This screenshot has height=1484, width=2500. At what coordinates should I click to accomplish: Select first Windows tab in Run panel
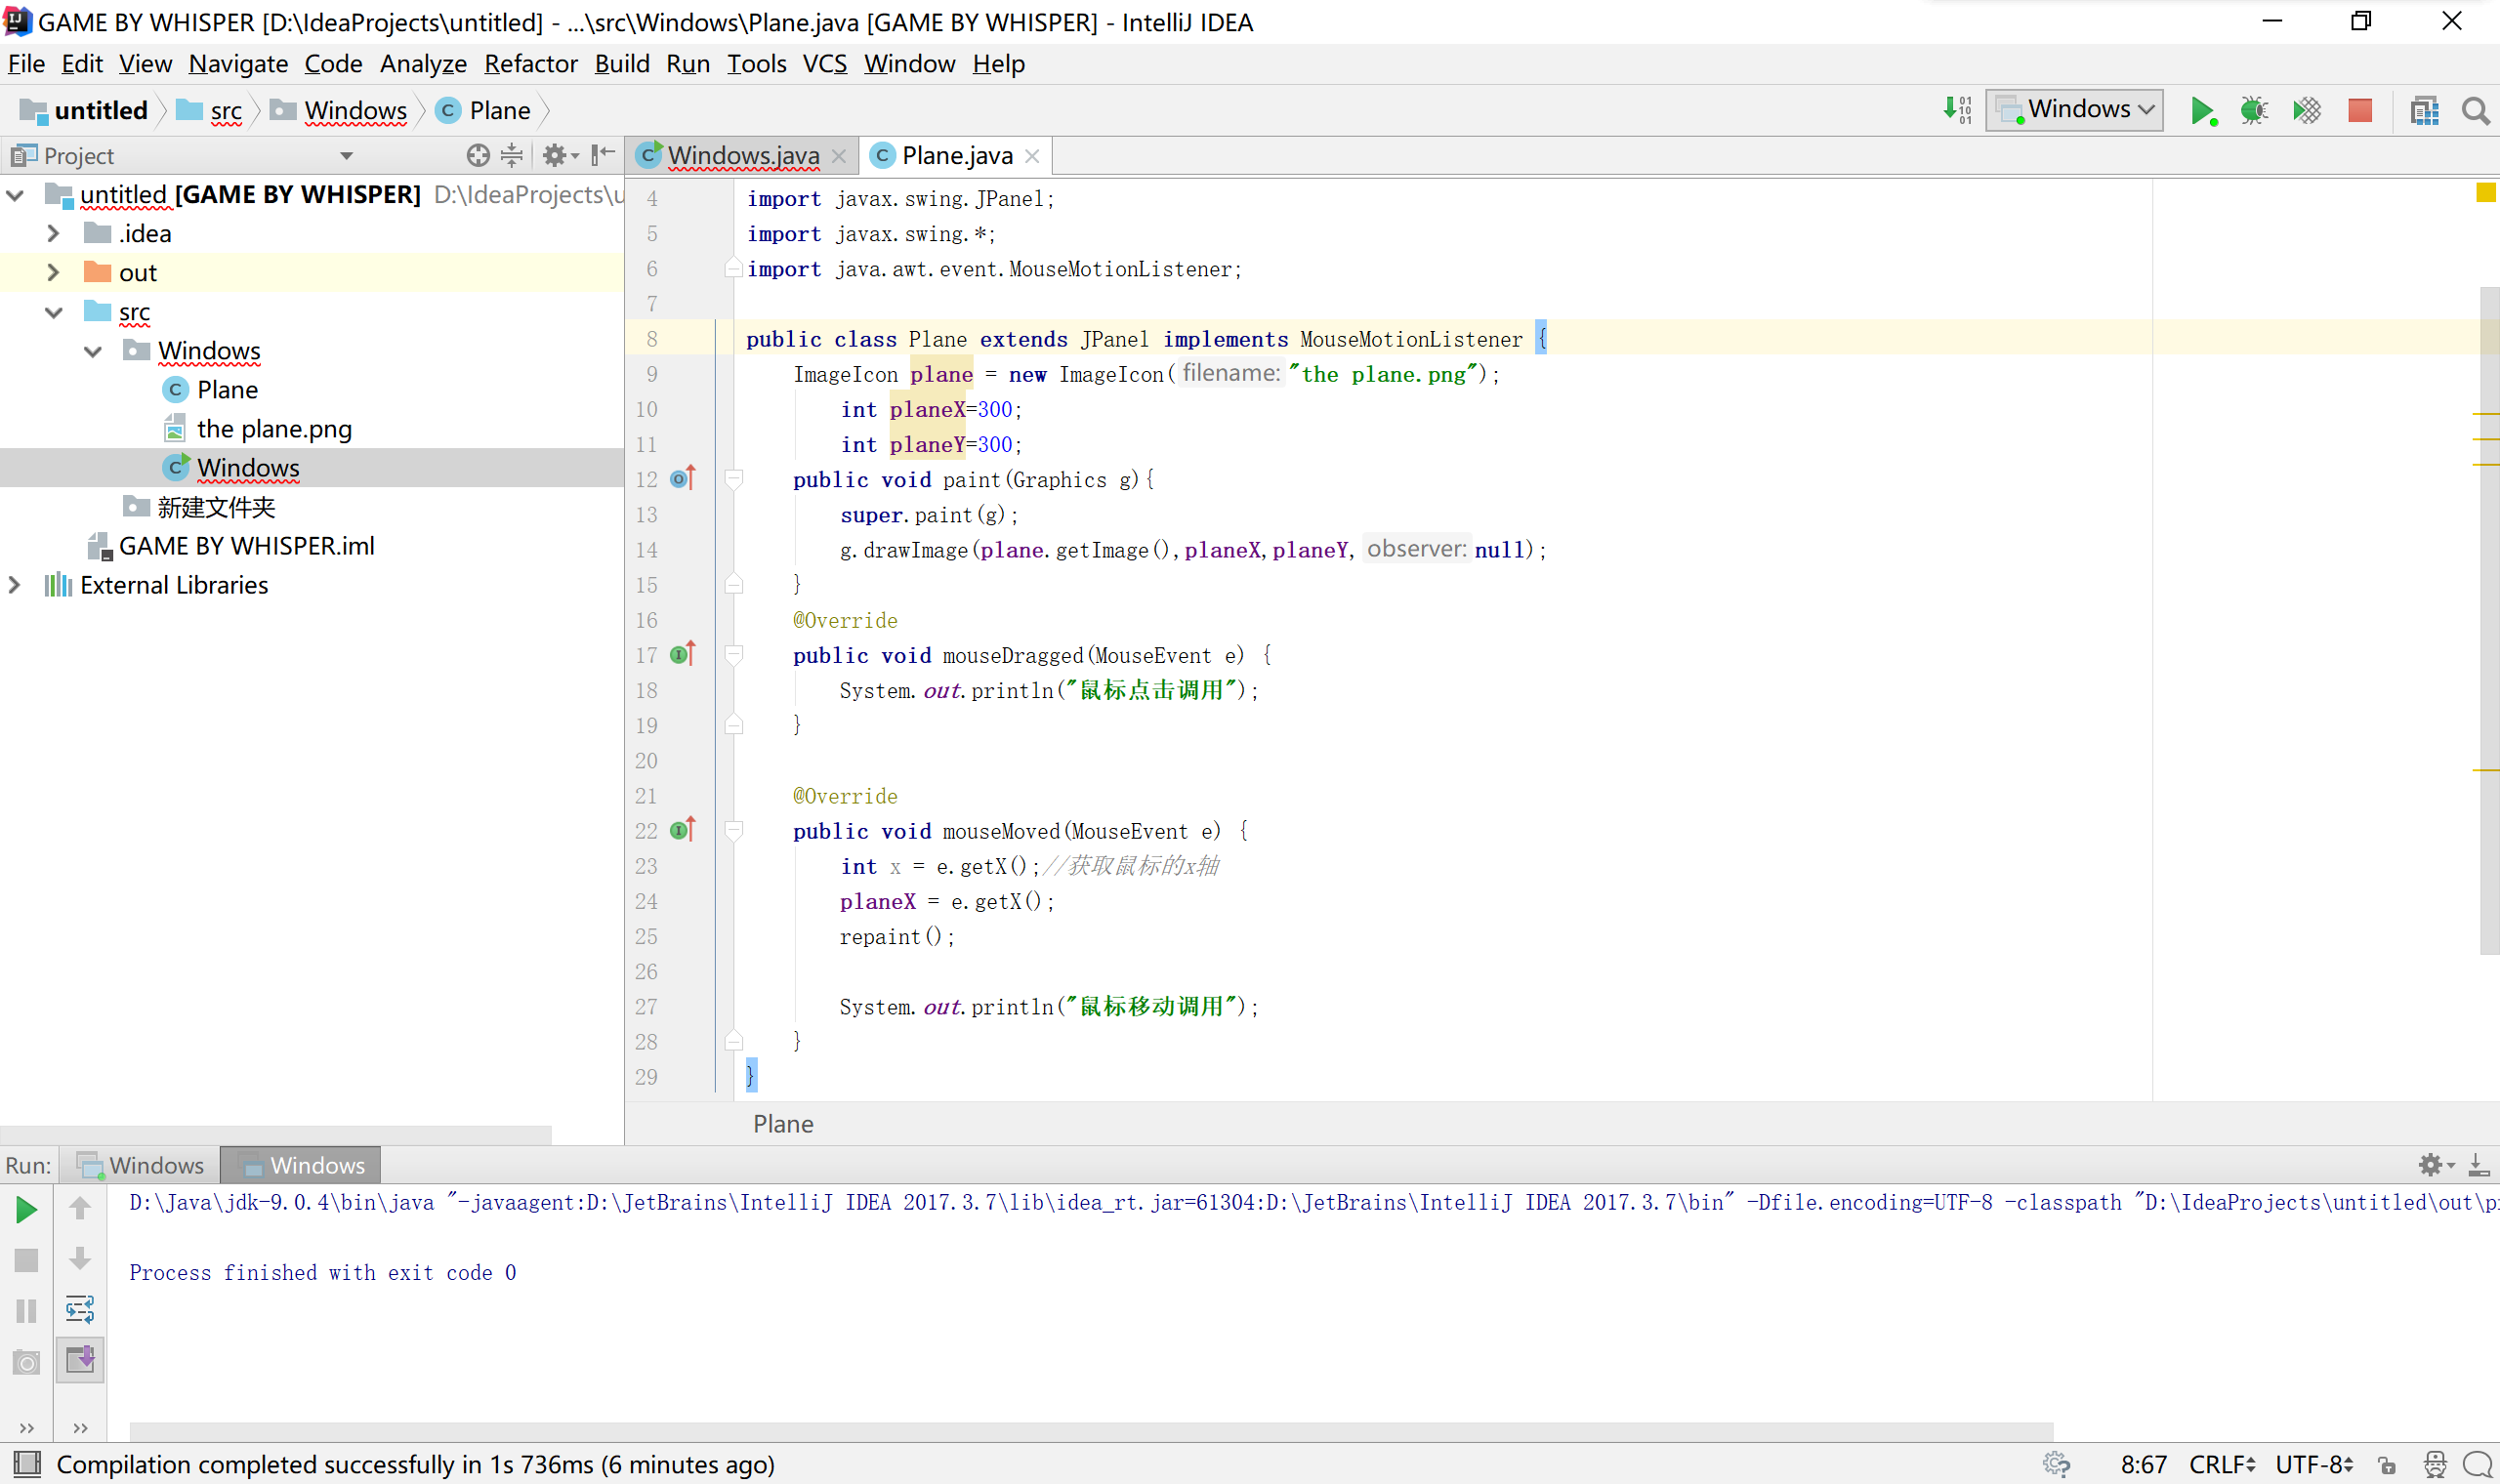point(140,1165)
